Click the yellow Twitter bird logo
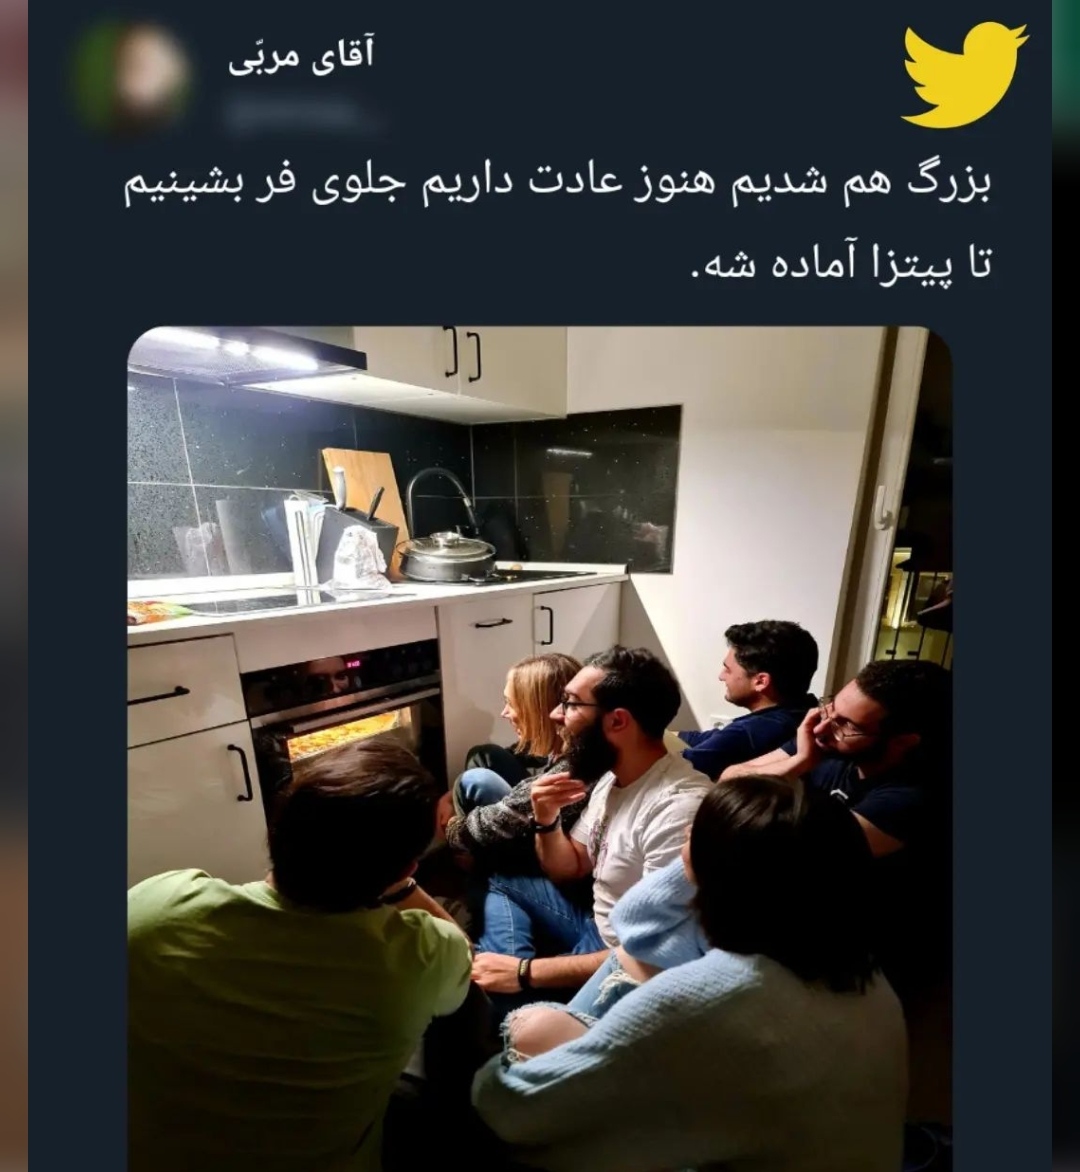Viewport: 1080px width, 1172px height. pyautogui.click(x=964, y=74)
